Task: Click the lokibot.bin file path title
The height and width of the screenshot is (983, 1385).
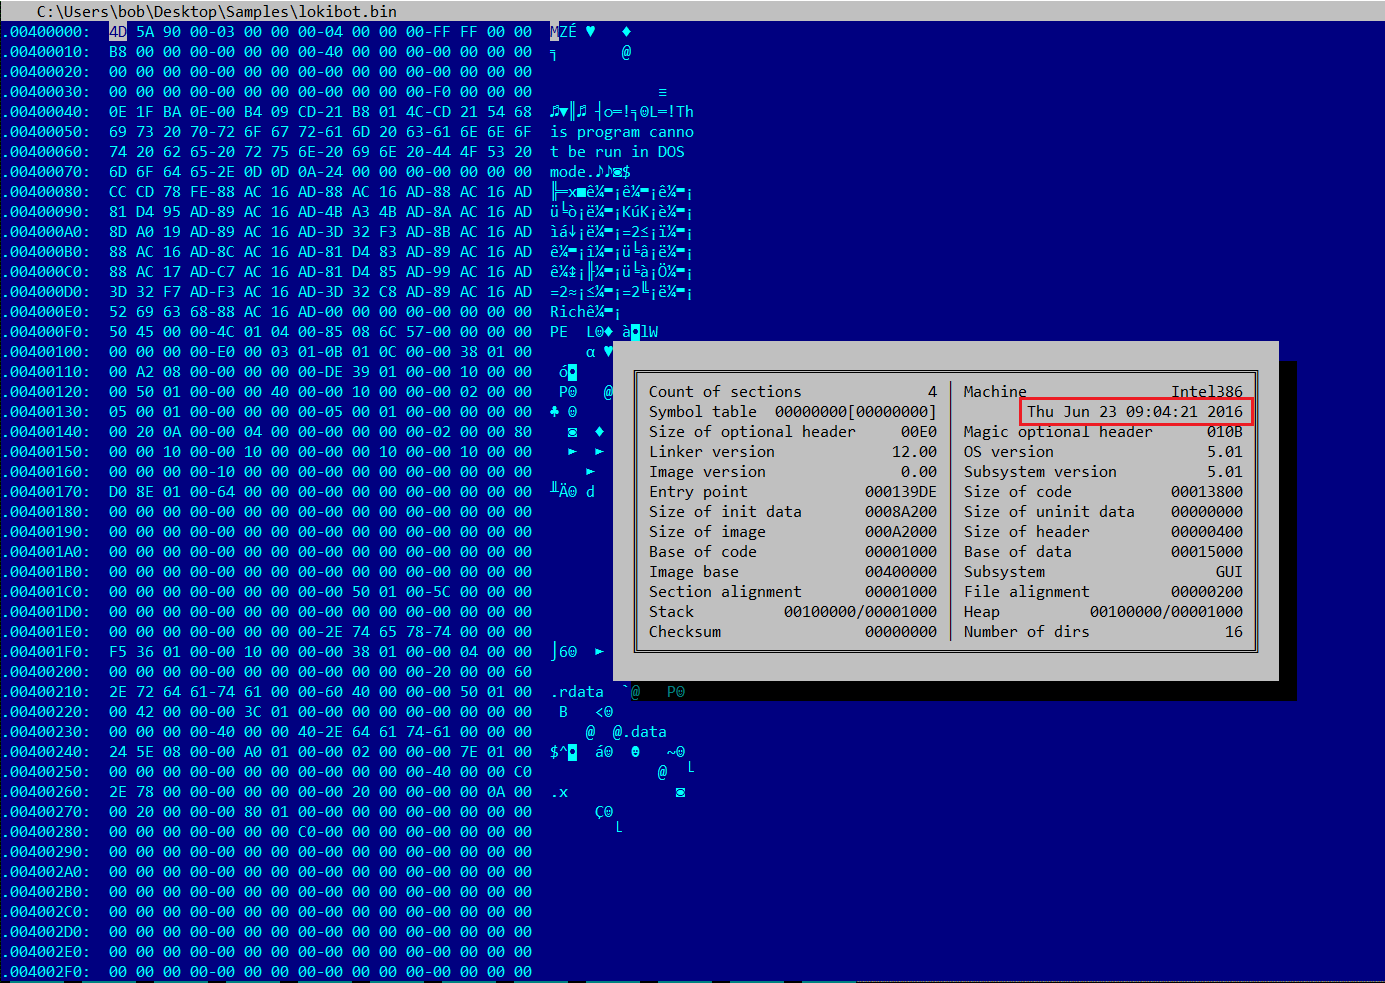Action: click(x=216, y=12)
